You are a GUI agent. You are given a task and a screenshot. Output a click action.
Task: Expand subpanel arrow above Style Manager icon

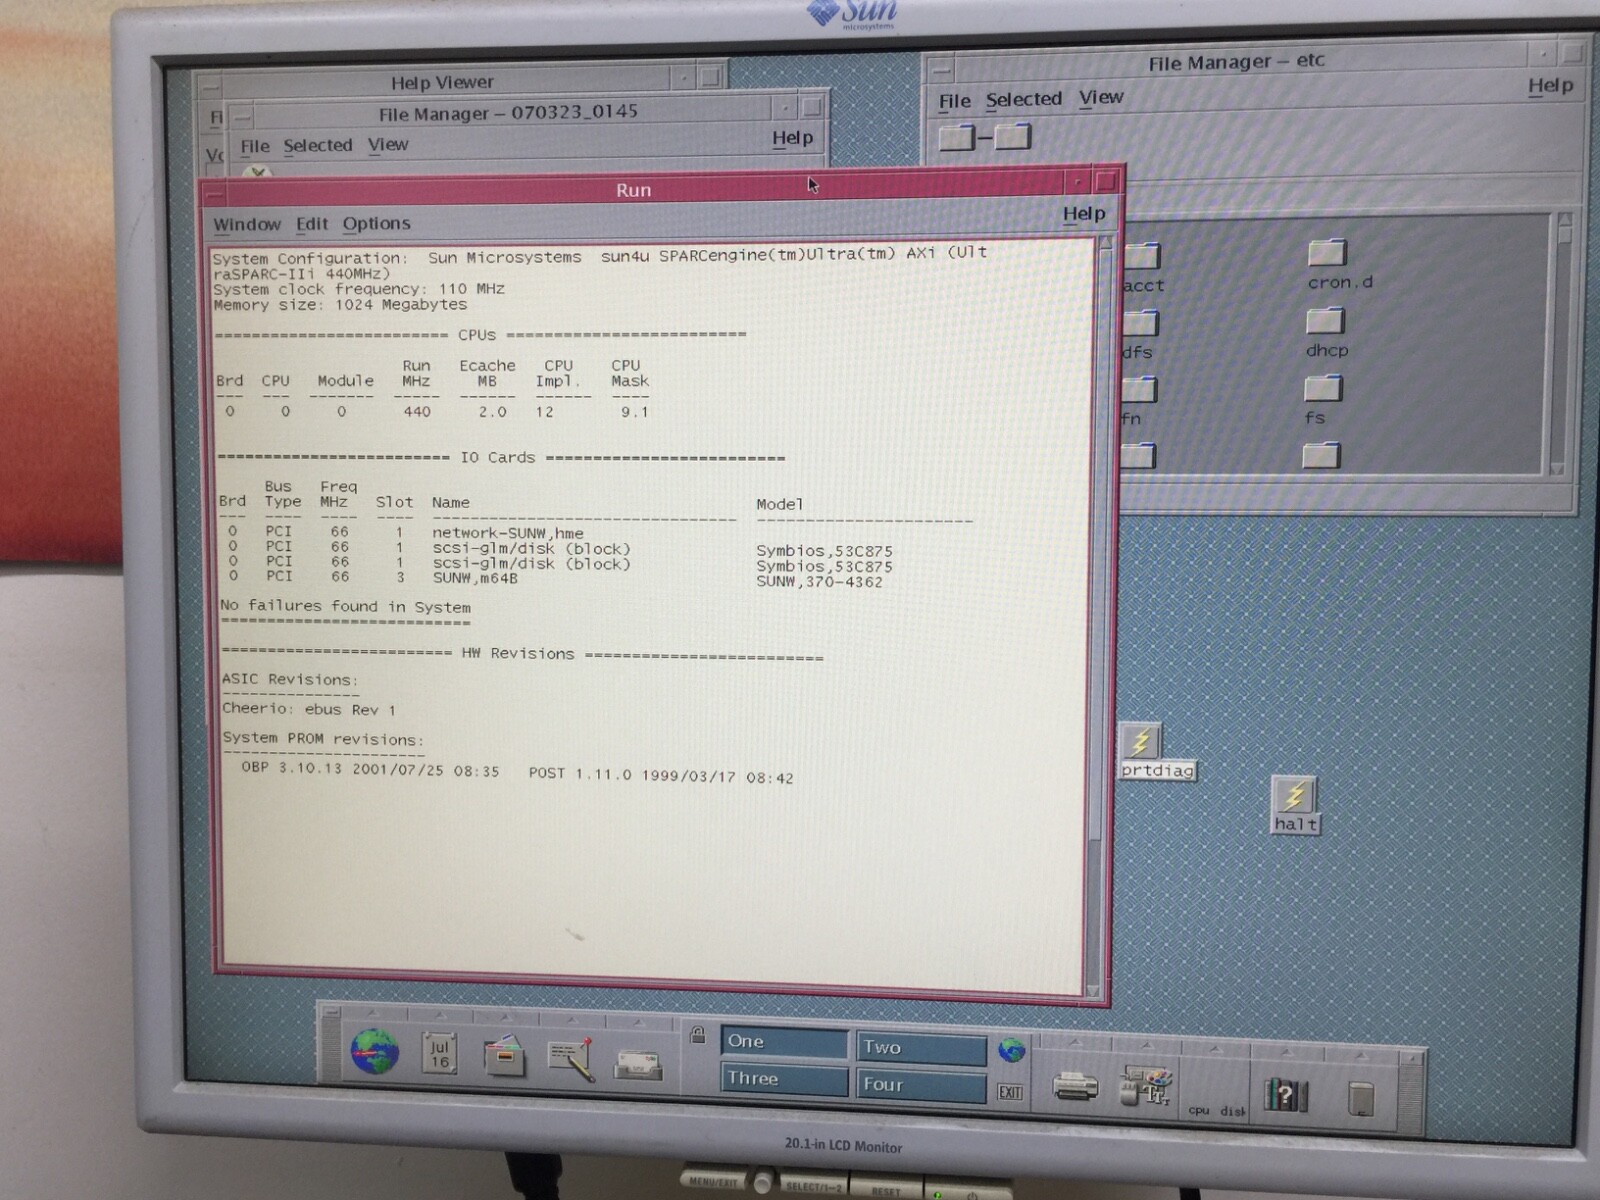coord(1146,1046)
